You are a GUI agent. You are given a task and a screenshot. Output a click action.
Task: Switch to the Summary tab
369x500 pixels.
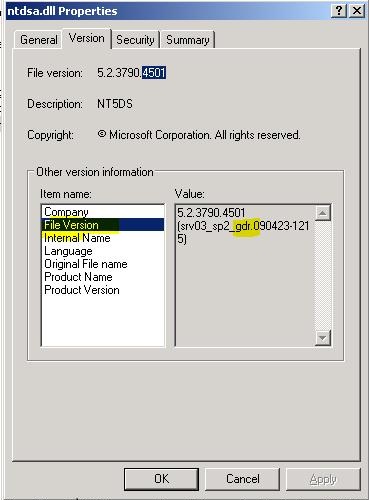(188, 40)
